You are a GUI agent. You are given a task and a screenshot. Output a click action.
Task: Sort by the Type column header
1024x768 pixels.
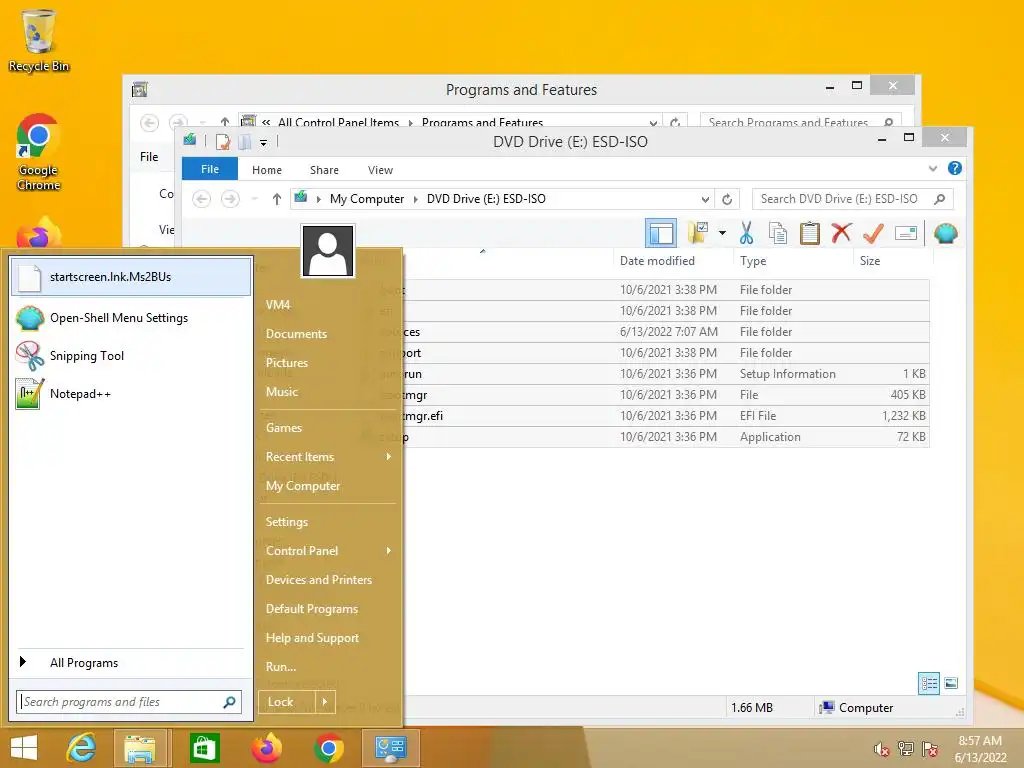[793, 261]
